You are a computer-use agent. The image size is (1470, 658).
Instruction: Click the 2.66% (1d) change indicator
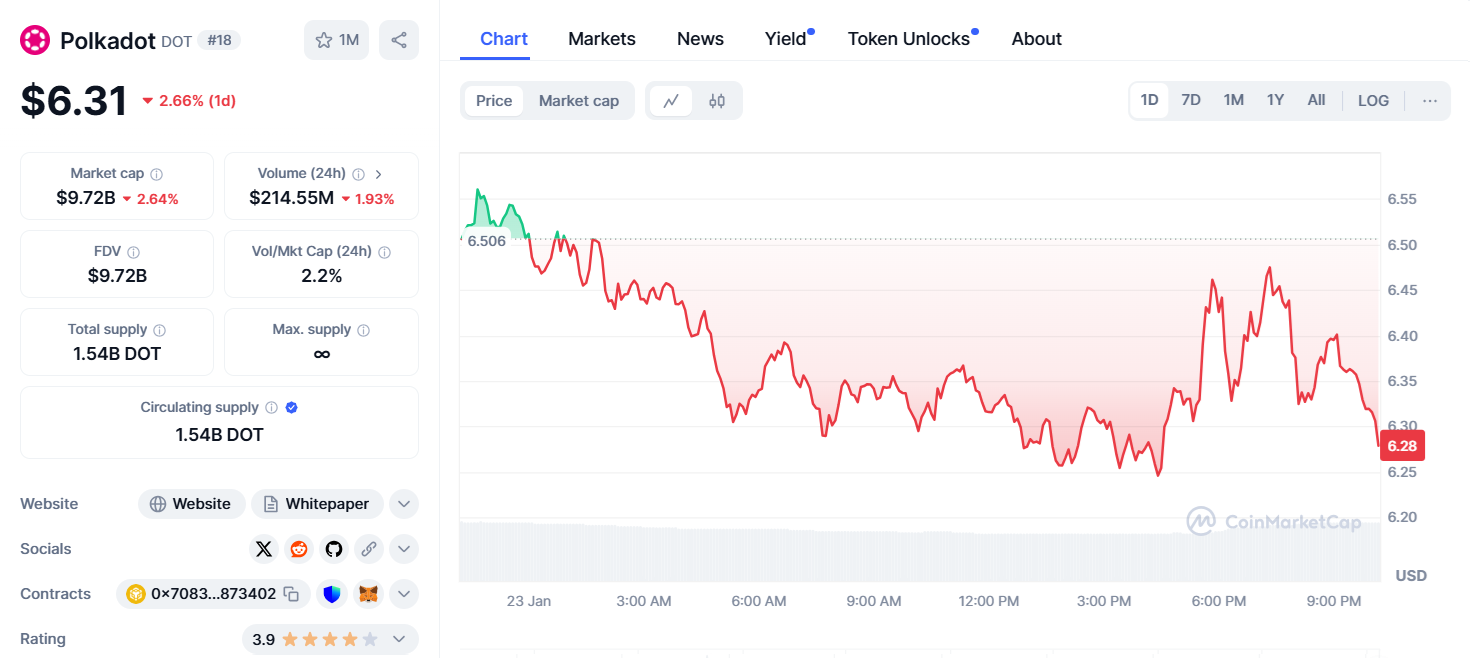click(189, 101)
